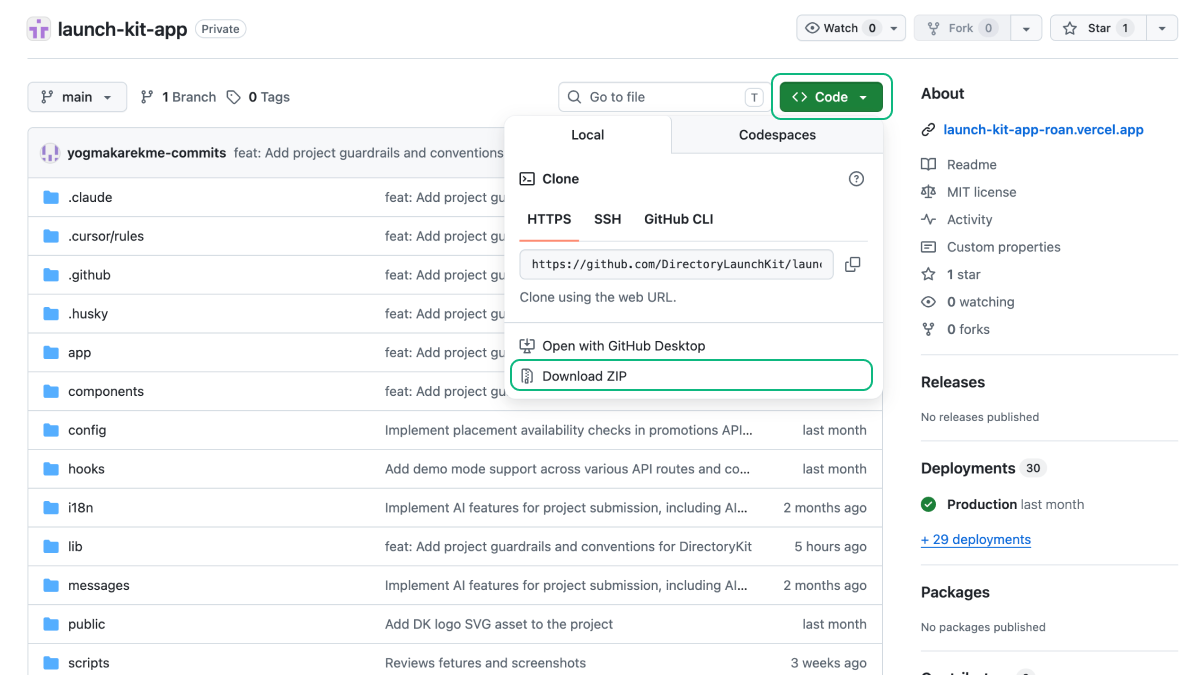The width and height of the screenshot is (1200, 675).
Task: Open the Fork options dropdown arrow
Action: click(1026, 28)
